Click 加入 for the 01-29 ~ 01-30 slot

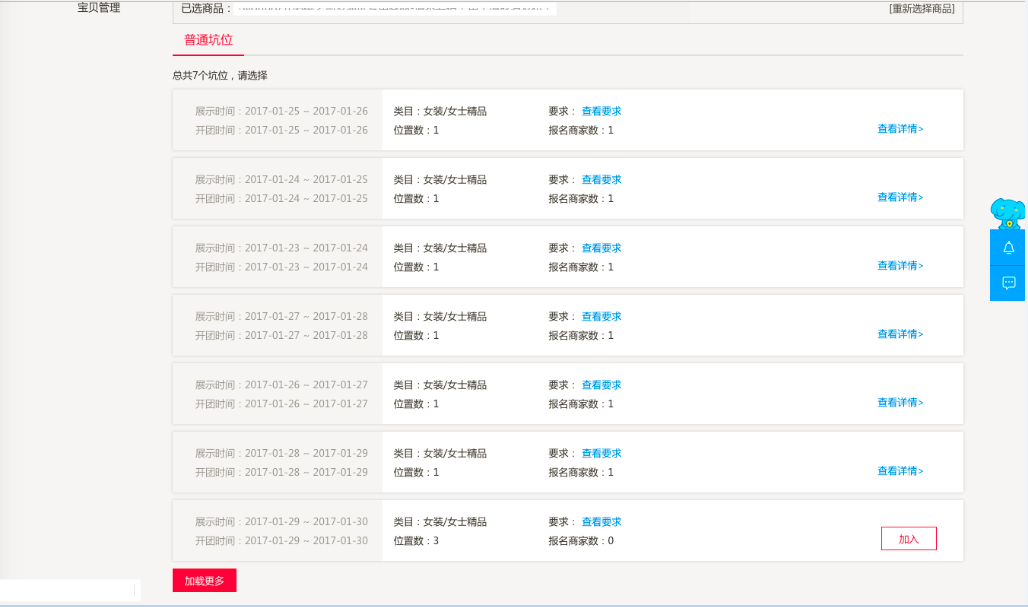point(908,539)
